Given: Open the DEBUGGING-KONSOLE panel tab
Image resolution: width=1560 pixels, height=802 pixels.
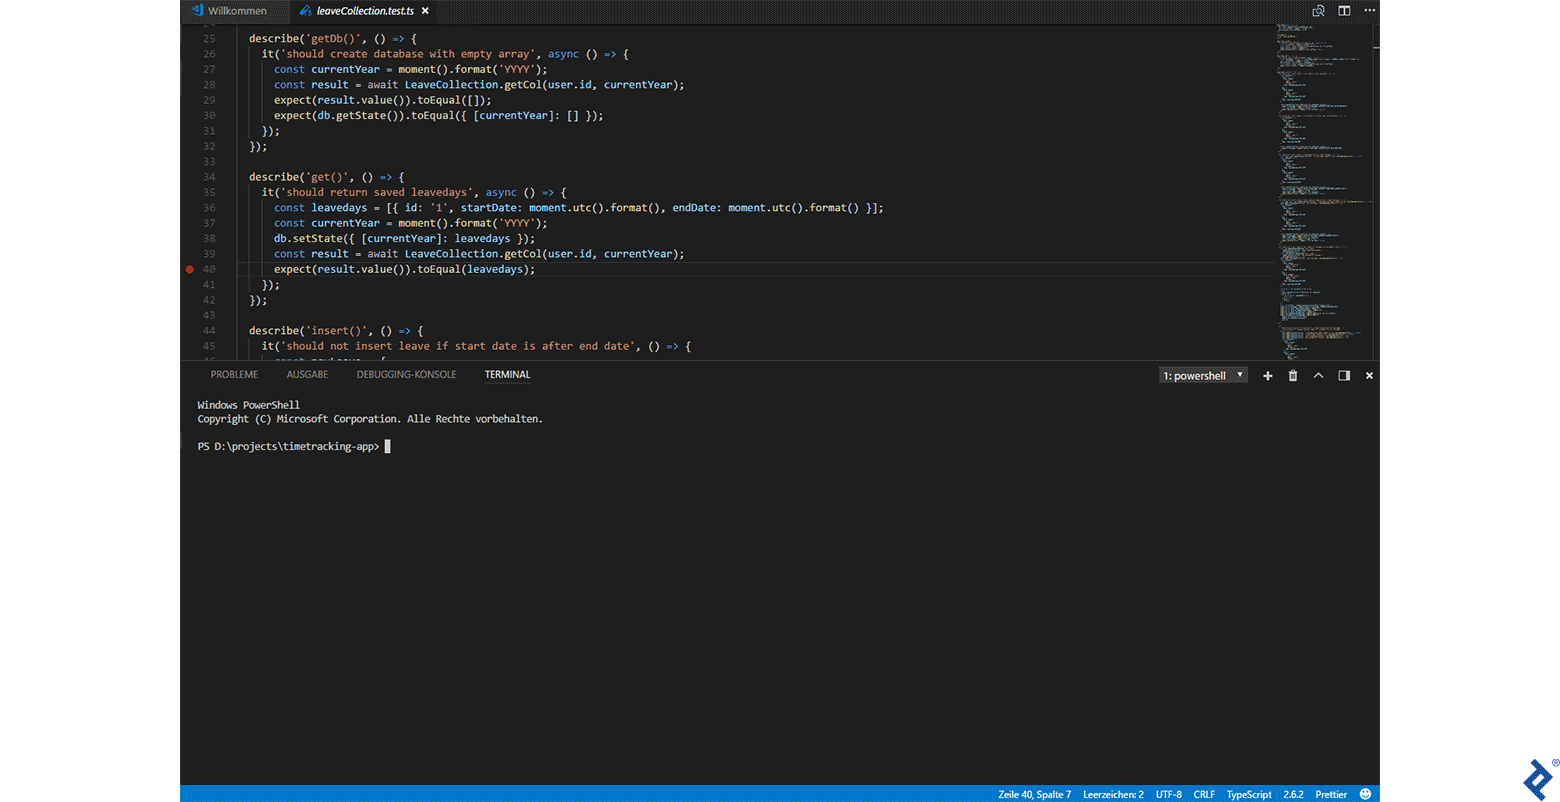Looking at the screenshot, I should coord(406,375).
